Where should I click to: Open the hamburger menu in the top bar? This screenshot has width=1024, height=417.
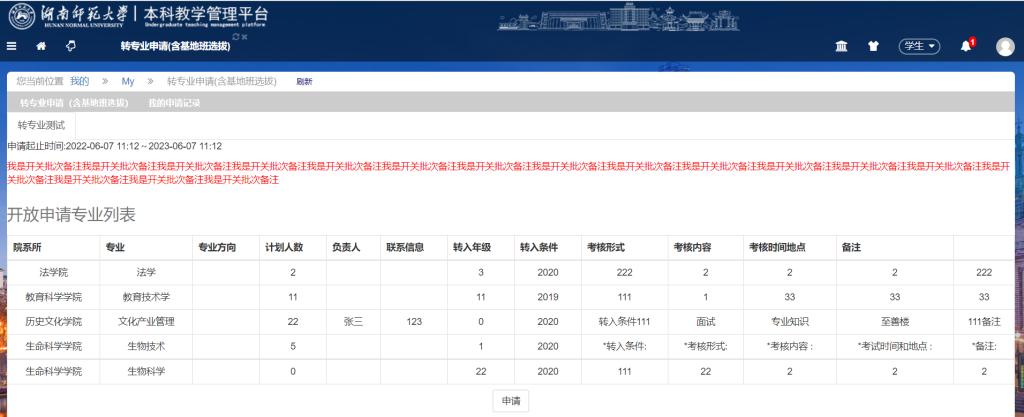[x=12, y=46]
